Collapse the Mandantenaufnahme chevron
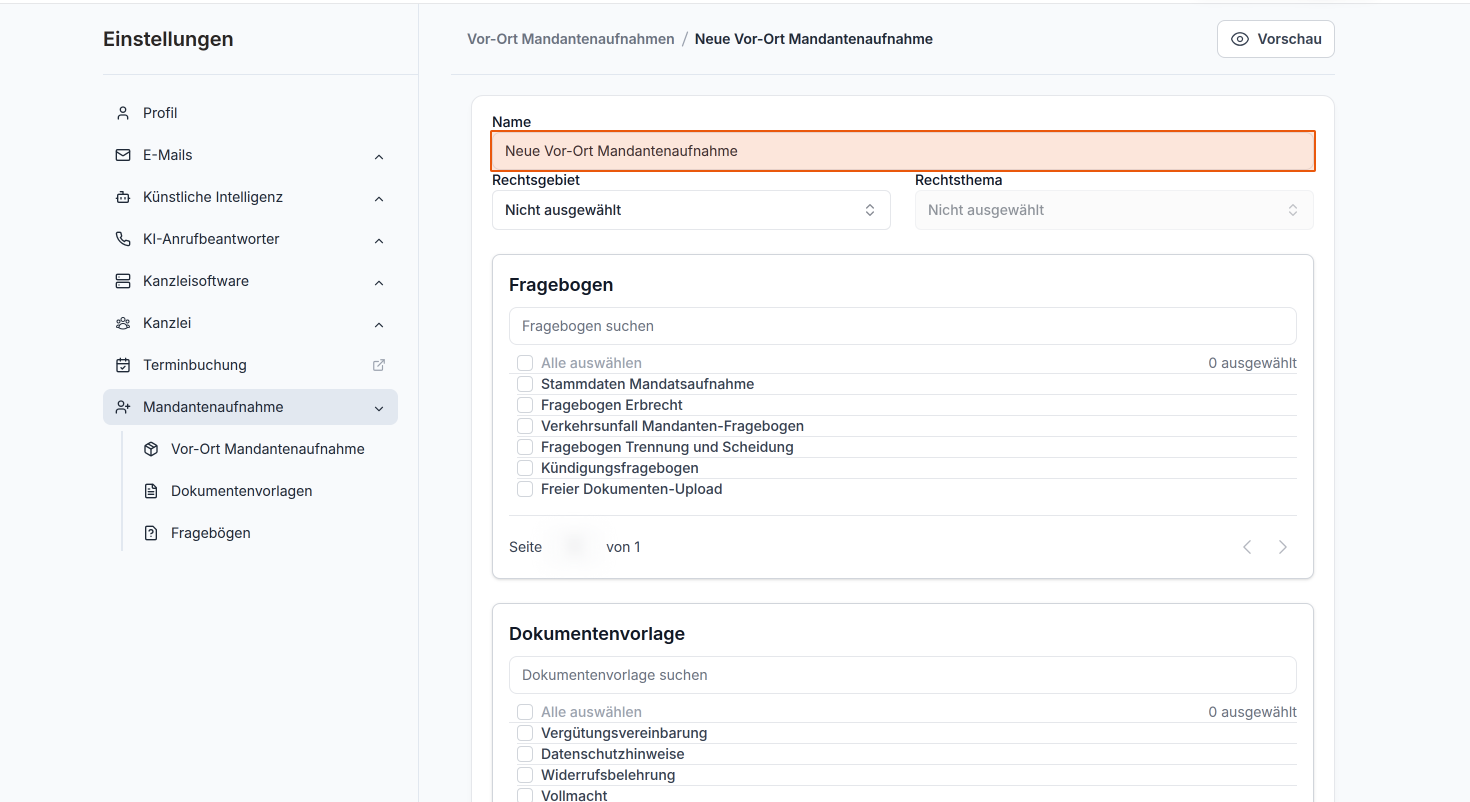The height and width of the screenshot is (802, 1470). [x=379, y=408]
